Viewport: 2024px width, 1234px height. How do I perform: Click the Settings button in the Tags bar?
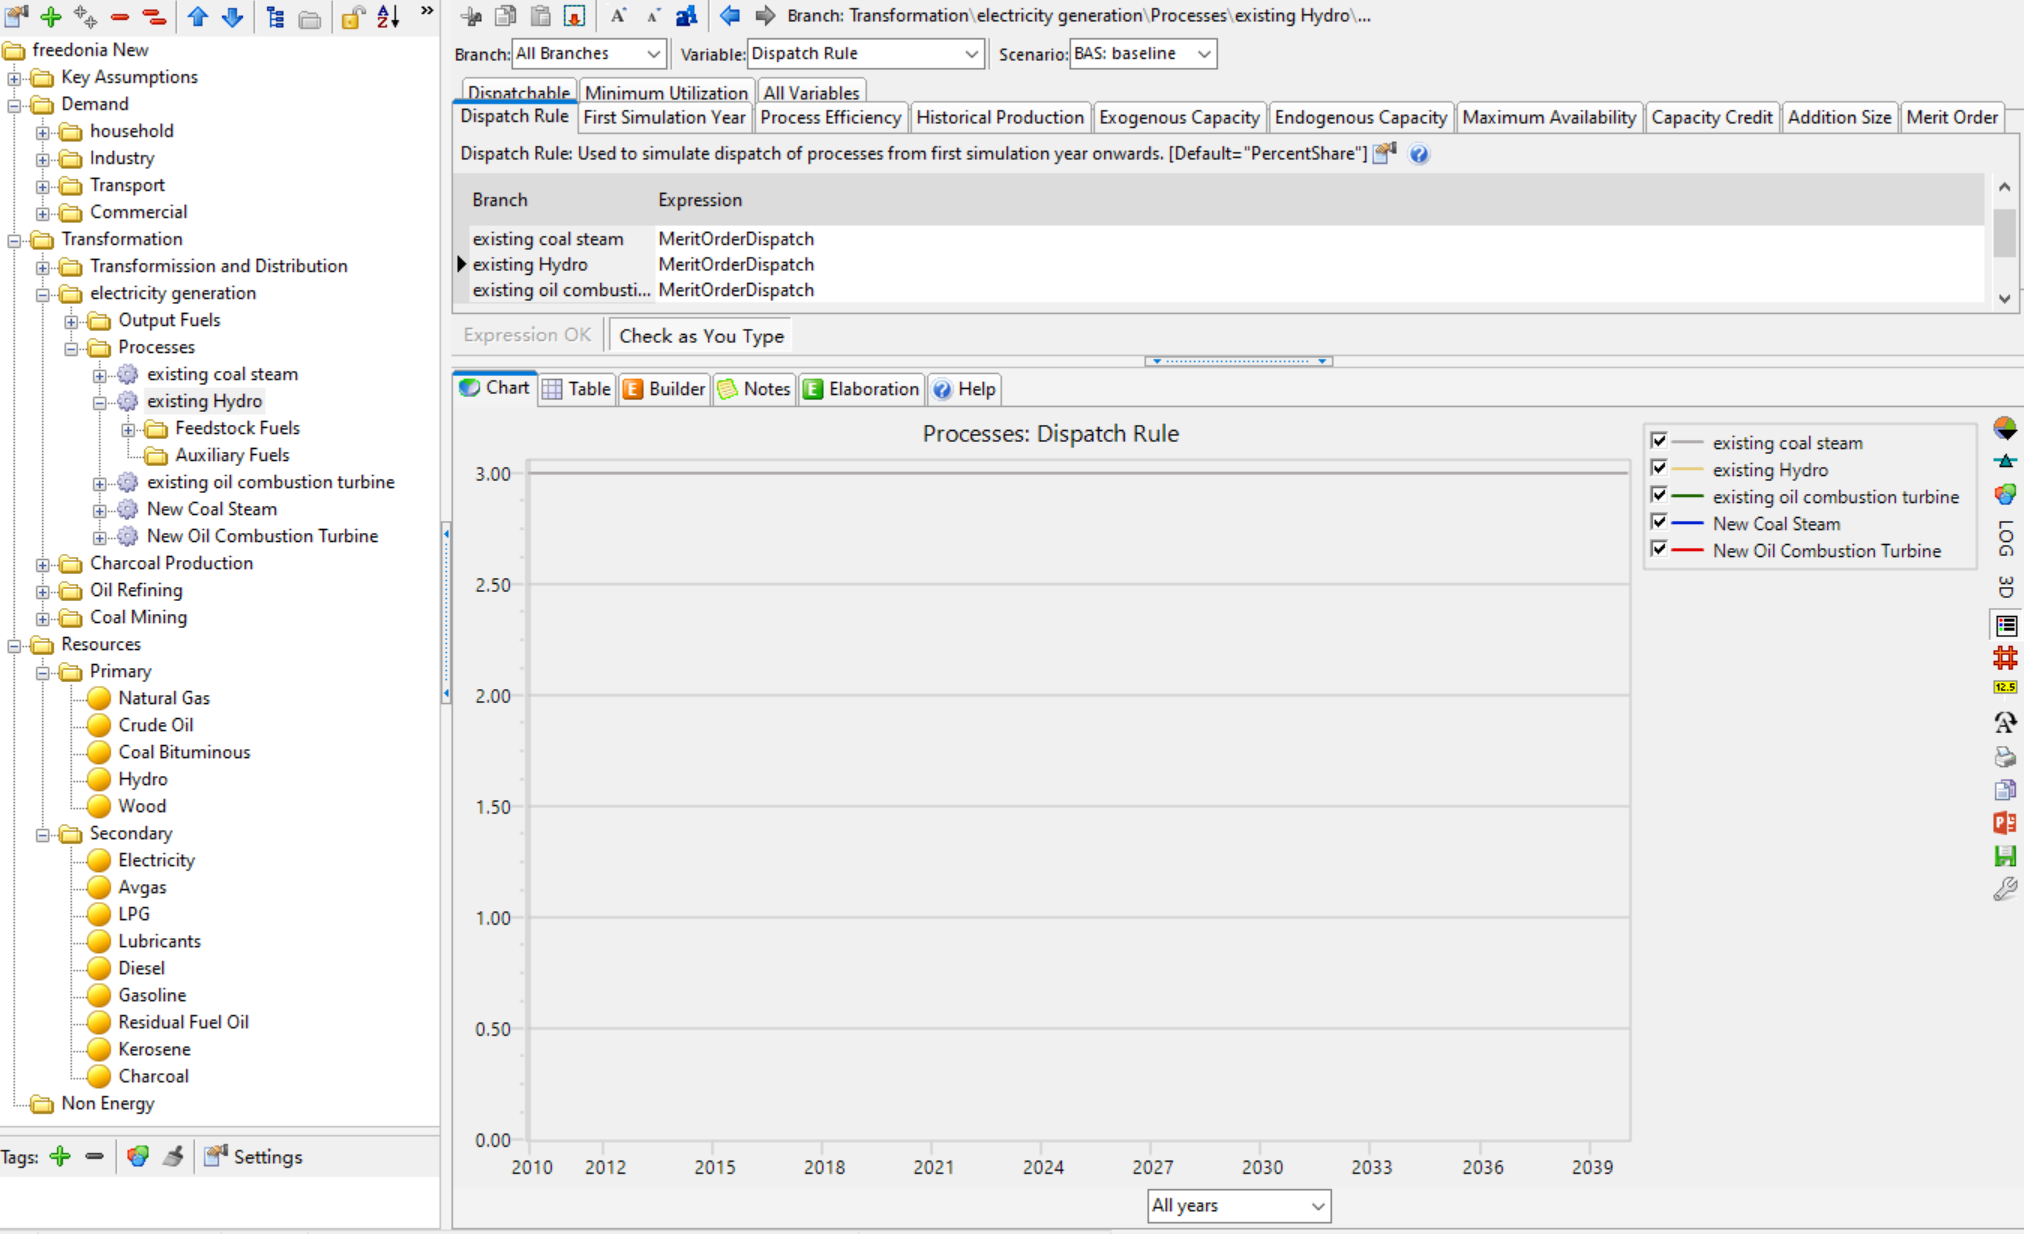coord(253,1157)
